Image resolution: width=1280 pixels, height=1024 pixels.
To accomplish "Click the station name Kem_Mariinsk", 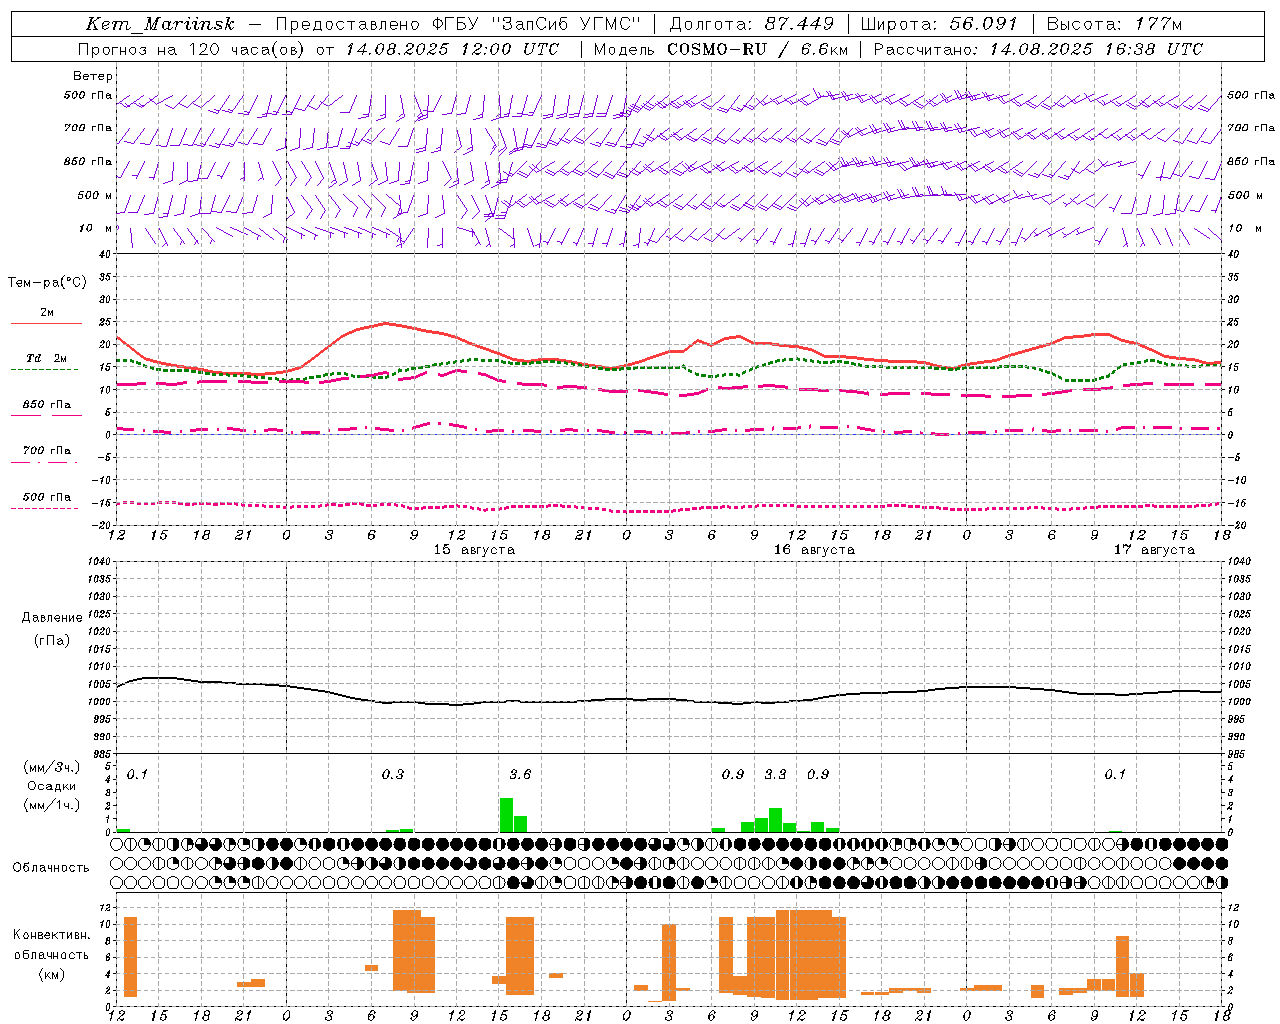I will [x=160, y=24].
